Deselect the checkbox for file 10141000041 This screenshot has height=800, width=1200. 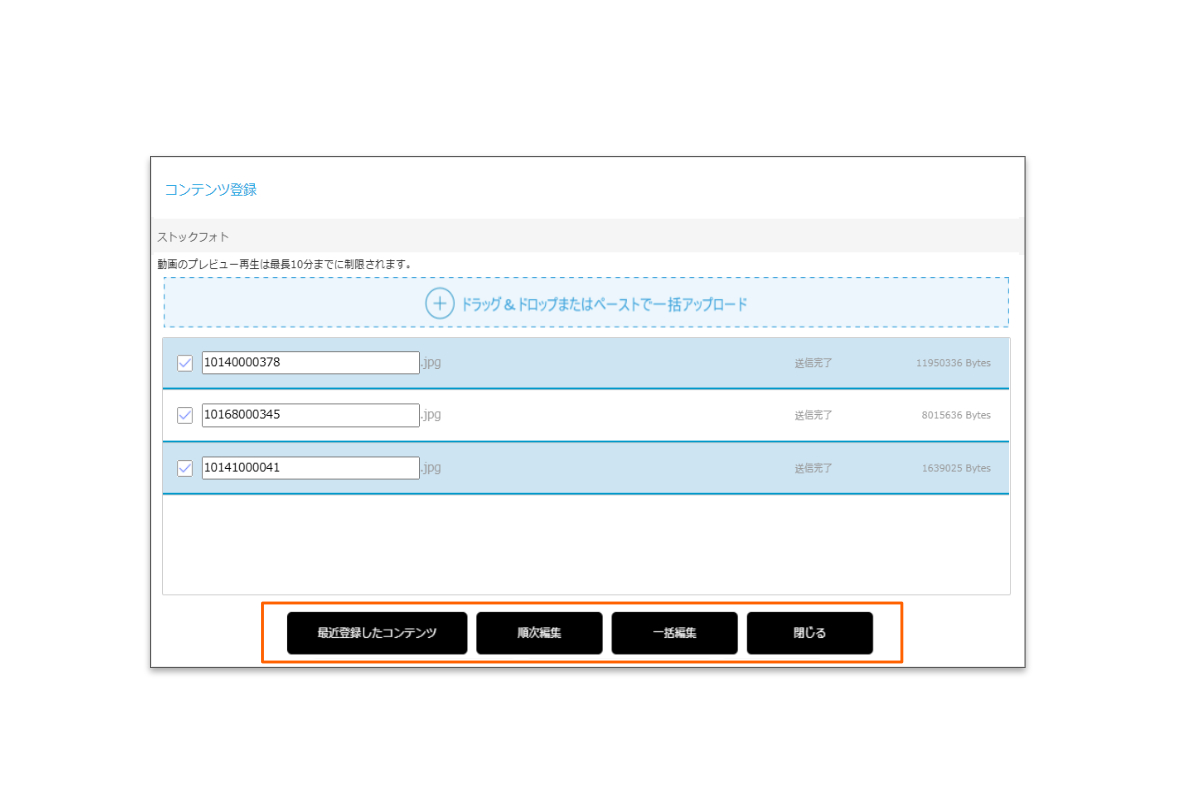pyautogui.click(x=185, y=468)
